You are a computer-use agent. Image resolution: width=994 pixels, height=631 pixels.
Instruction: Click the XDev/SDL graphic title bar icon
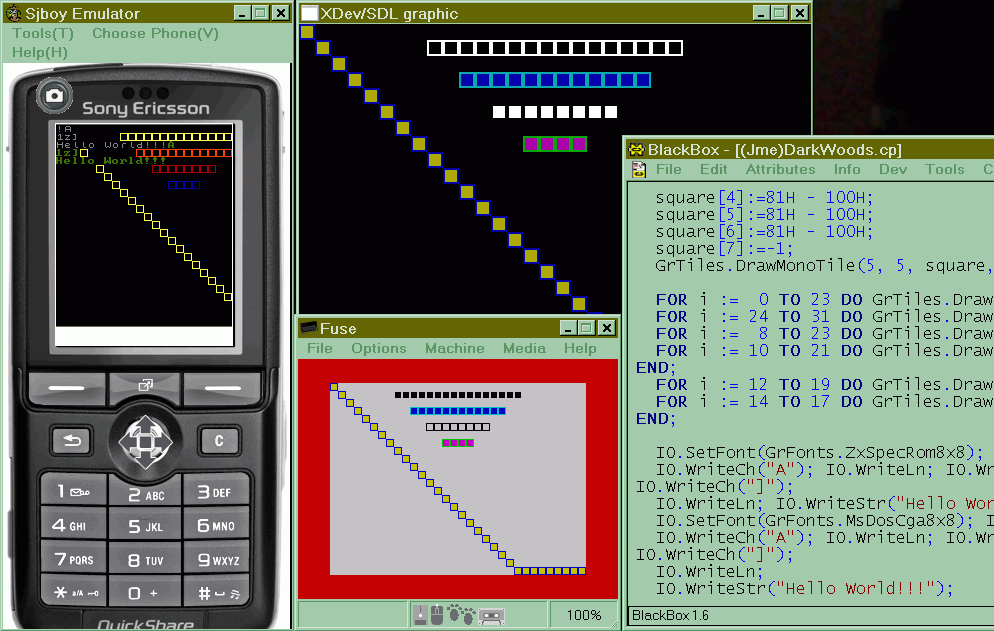309,13
